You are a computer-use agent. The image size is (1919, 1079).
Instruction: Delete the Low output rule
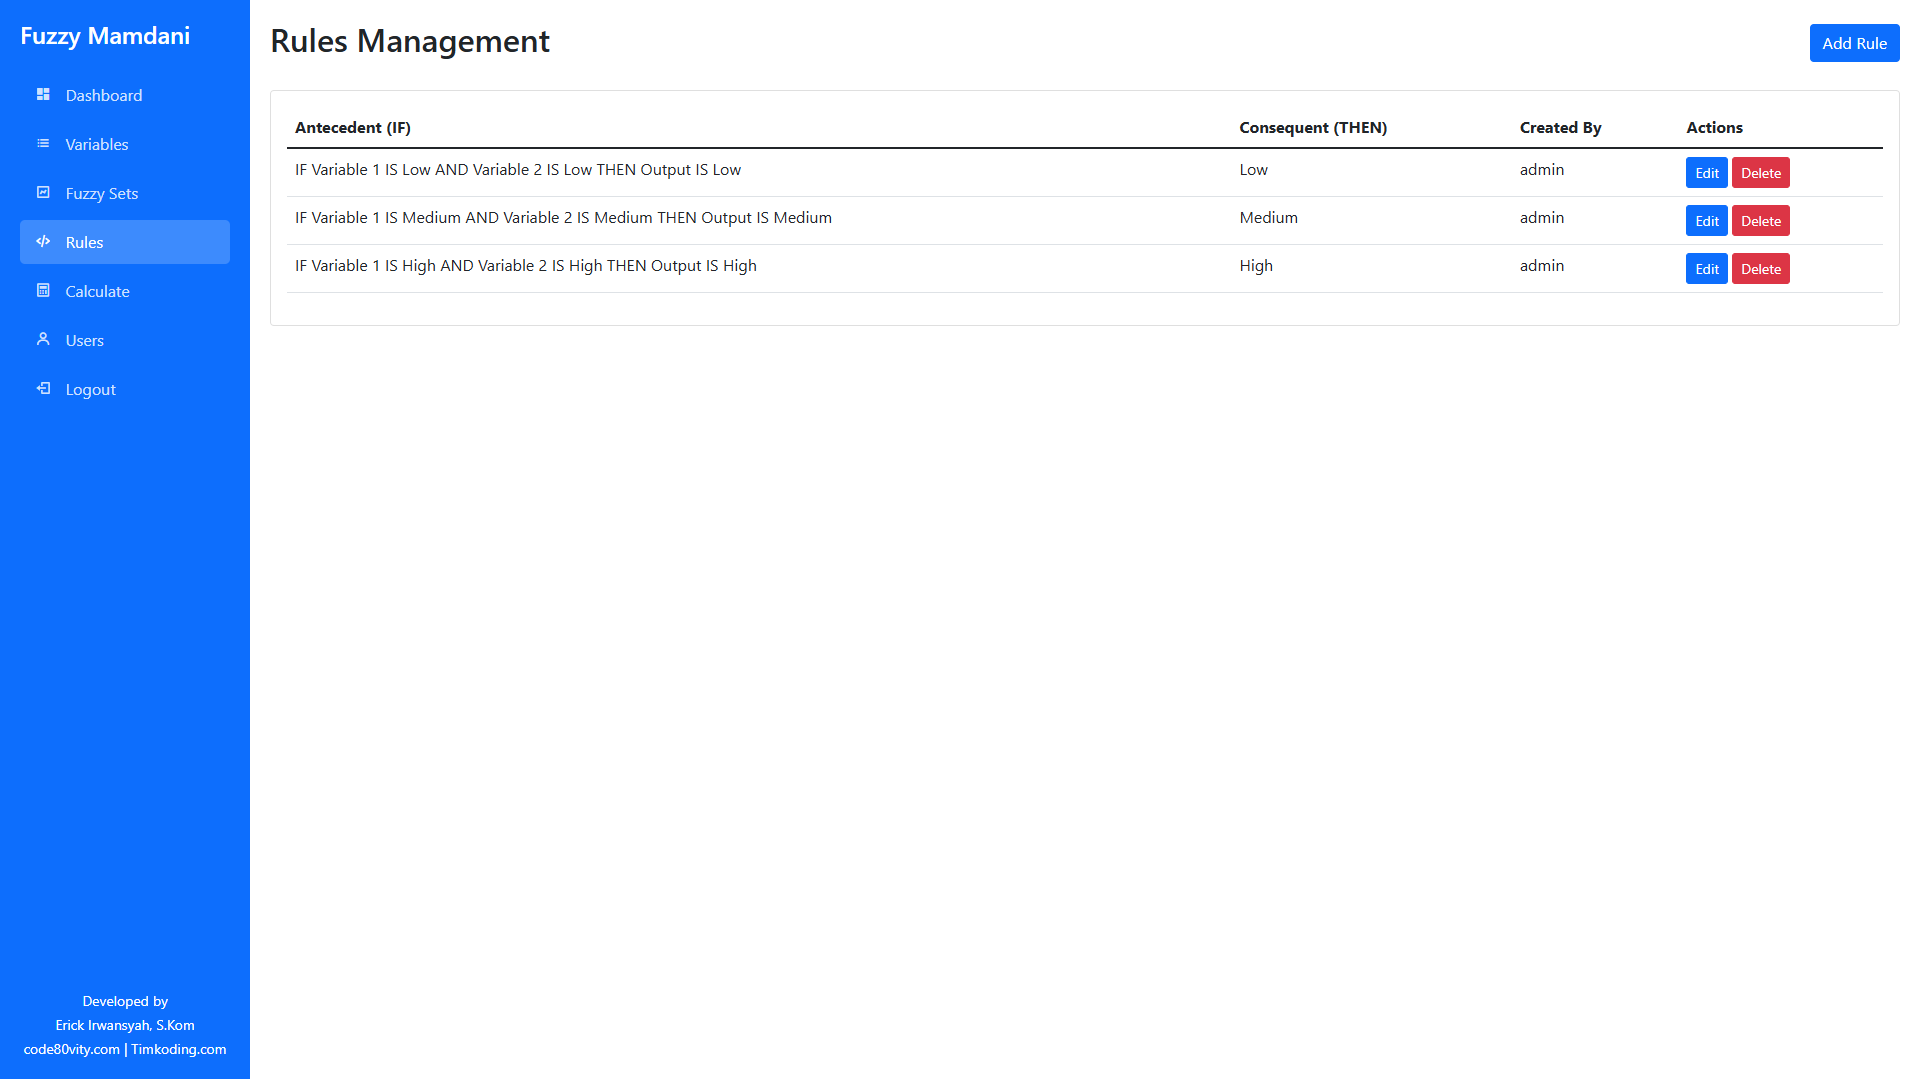pos(1760,173)
